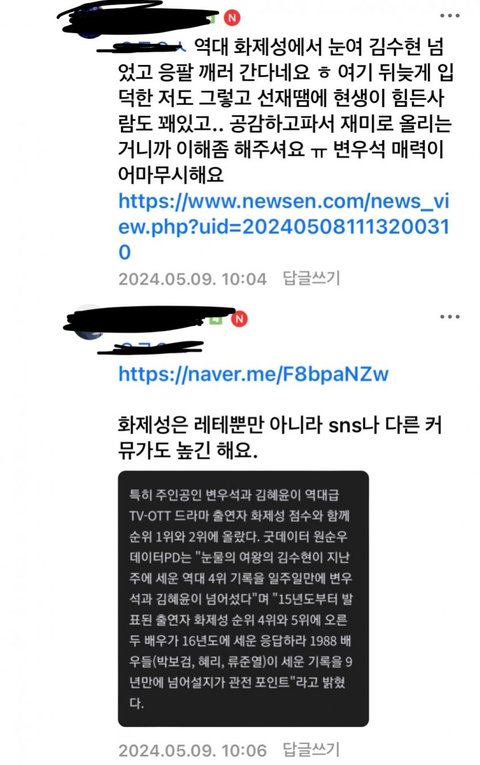Select the second commenter's scribbled-out nickname

(x=149, y=318)
